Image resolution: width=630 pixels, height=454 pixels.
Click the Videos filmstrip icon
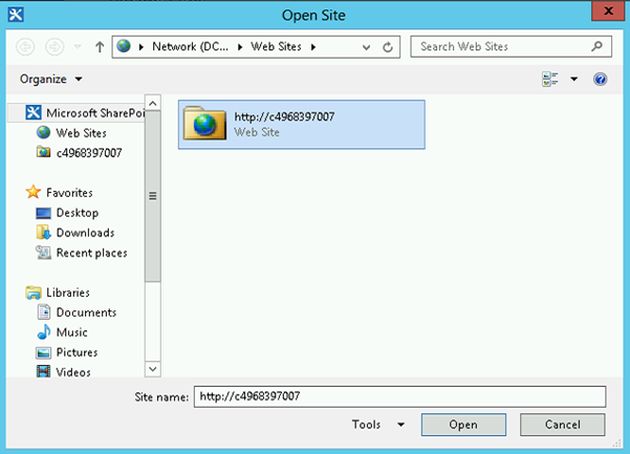click(x=43, y=372)
